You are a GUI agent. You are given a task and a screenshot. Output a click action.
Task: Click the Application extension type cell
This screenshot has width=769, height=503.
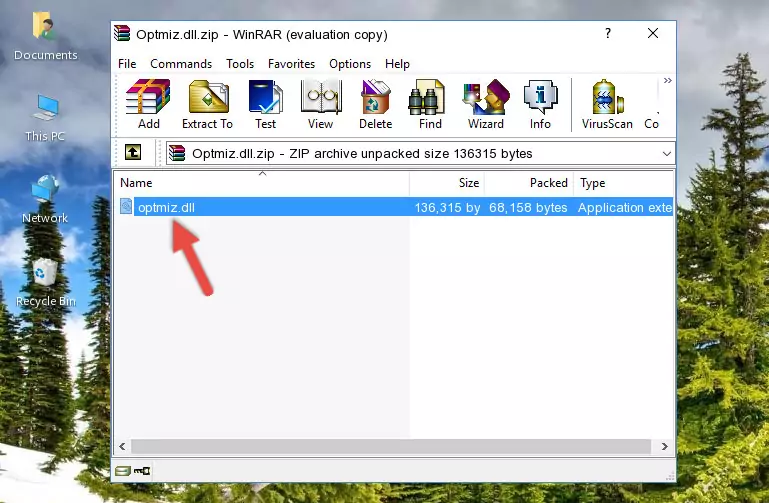[625, 207]
